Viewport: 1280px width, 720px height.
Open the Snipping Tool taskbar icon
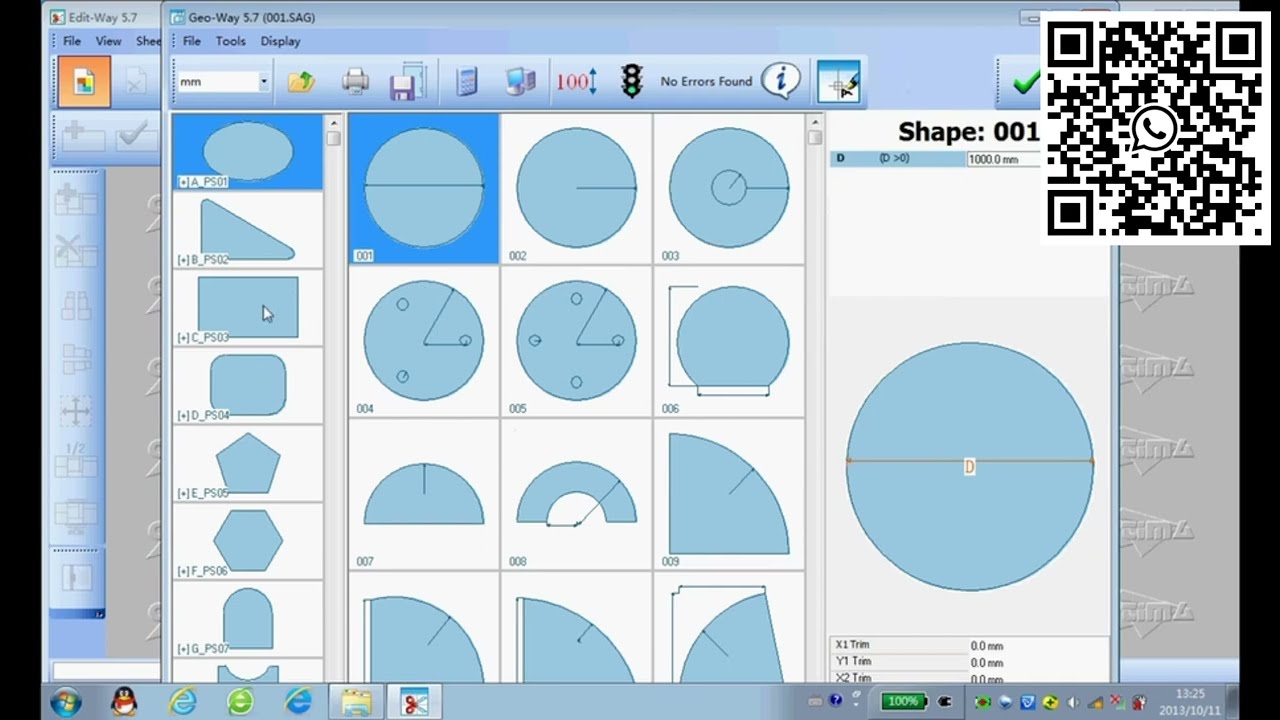pos(414,702)
